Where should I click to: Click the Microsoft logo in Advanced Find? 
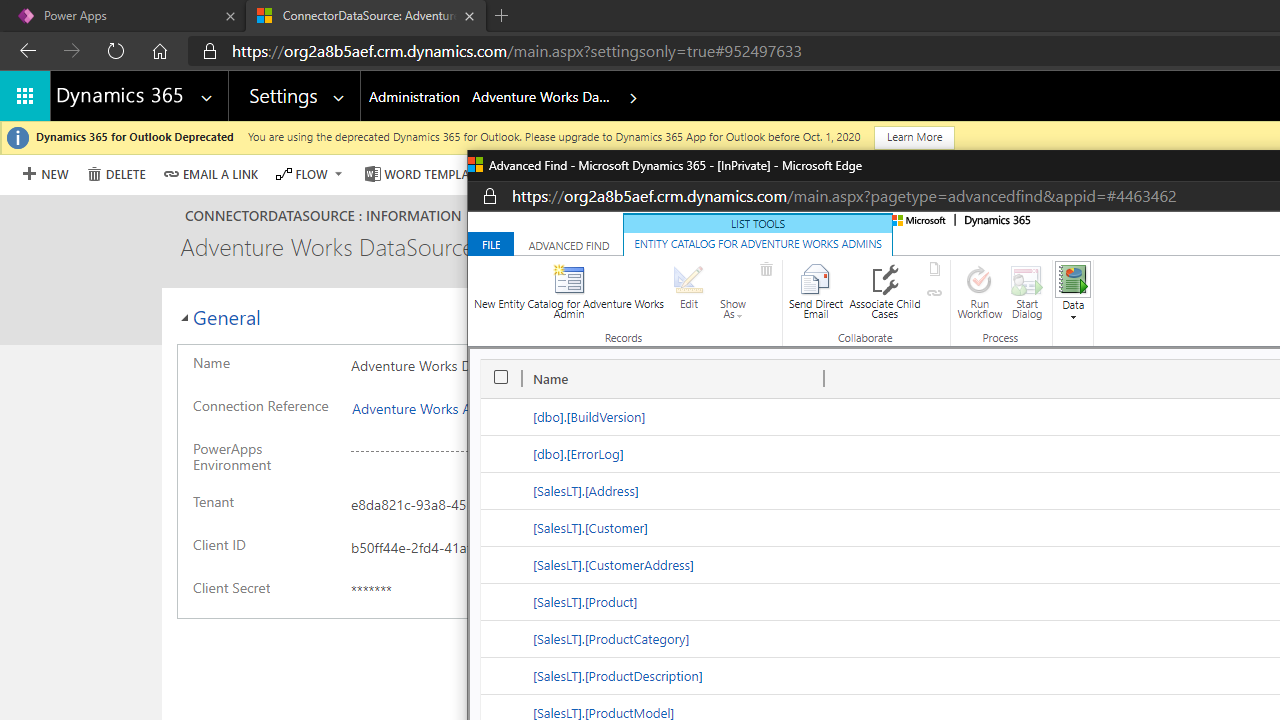pyautogui.click(x=920, y=220)
